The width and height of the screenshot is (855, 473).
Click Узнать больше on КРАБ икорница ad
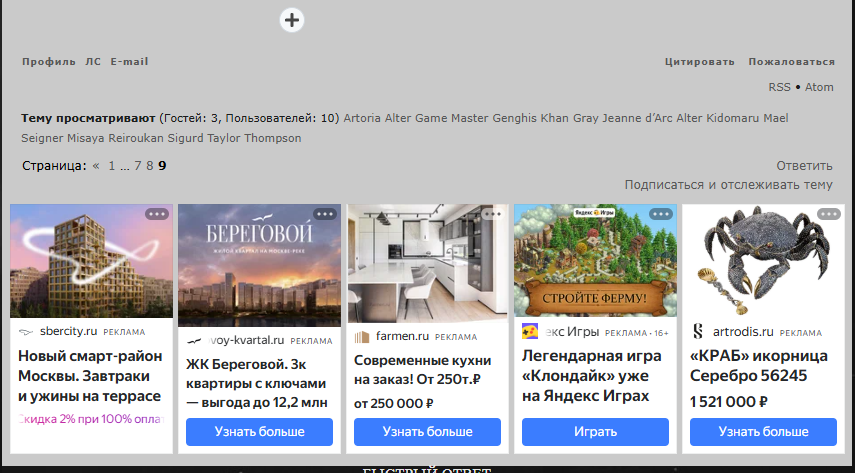click(763, 432)
